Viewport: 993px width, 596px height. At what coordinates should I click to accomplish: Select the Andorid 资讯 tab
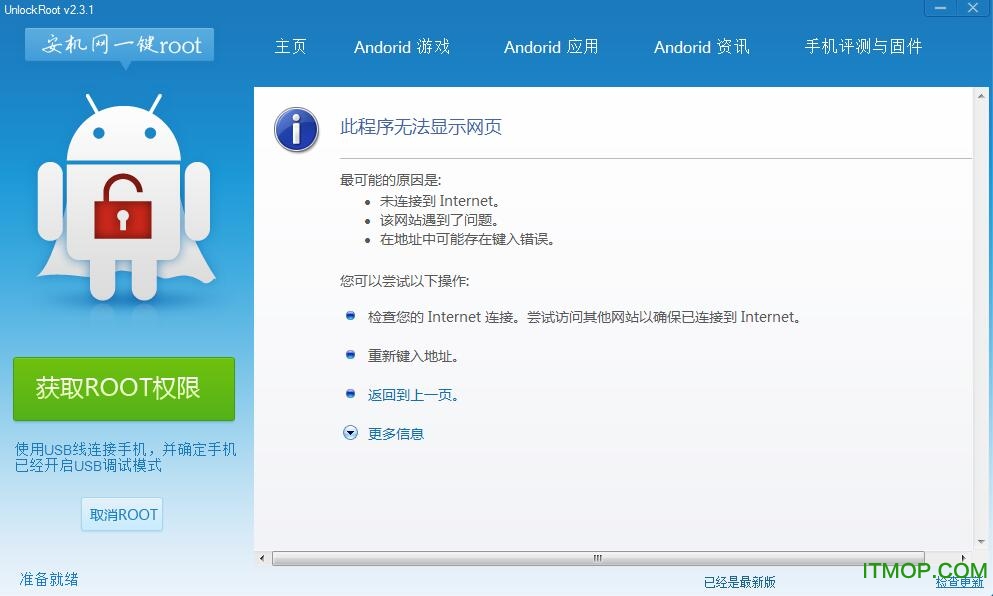click(701, 47)
